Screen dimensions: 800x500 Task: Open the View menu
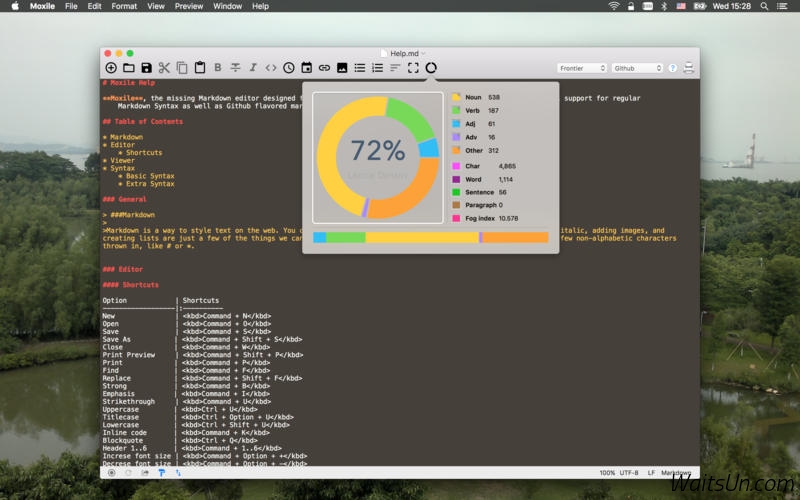(156, 6)
